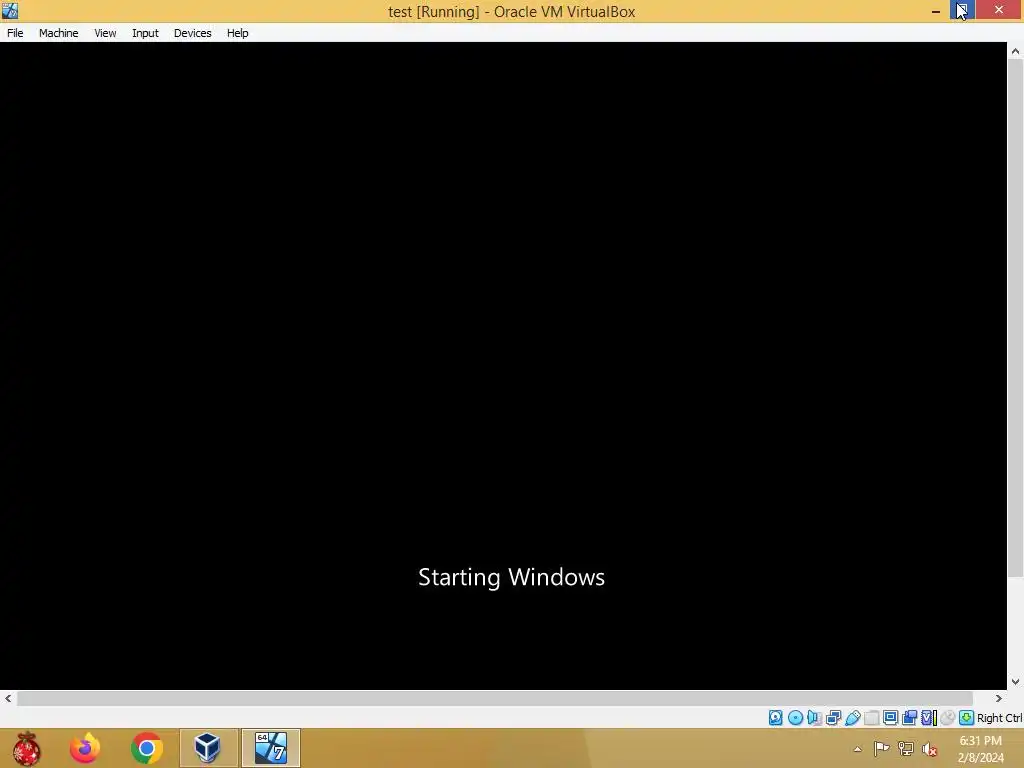Click the horizontal scrollbar left arrow
1024x768 pixels.
pos(8,698)
